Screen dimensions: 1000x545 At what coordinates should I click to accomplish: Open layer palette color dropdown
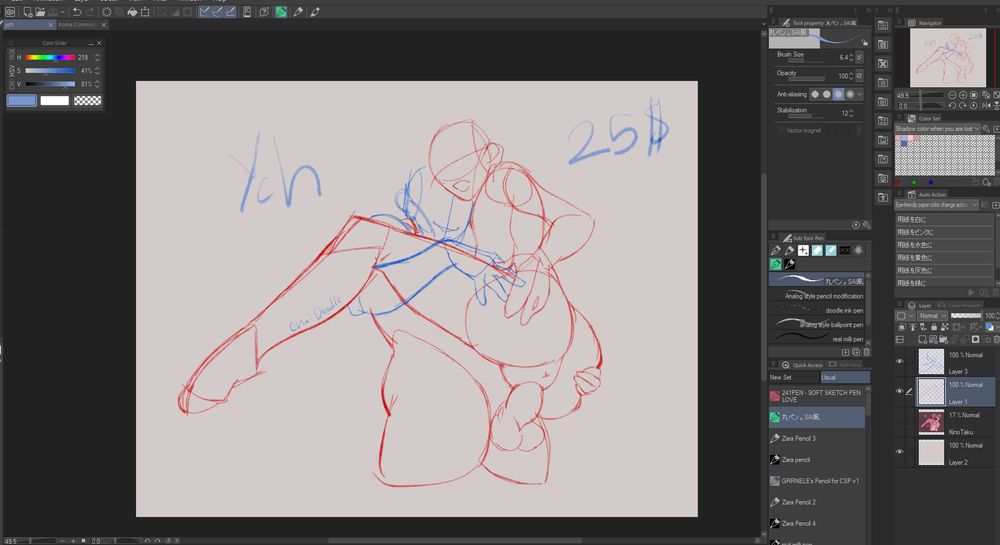pos(904,316)
